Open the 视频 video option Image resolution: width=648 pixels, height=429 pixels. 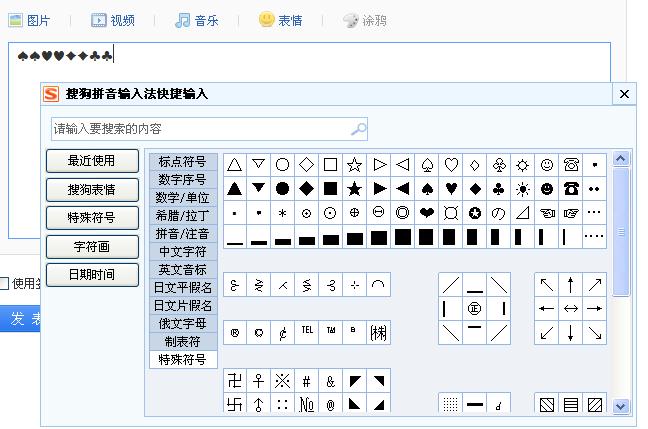113,20
